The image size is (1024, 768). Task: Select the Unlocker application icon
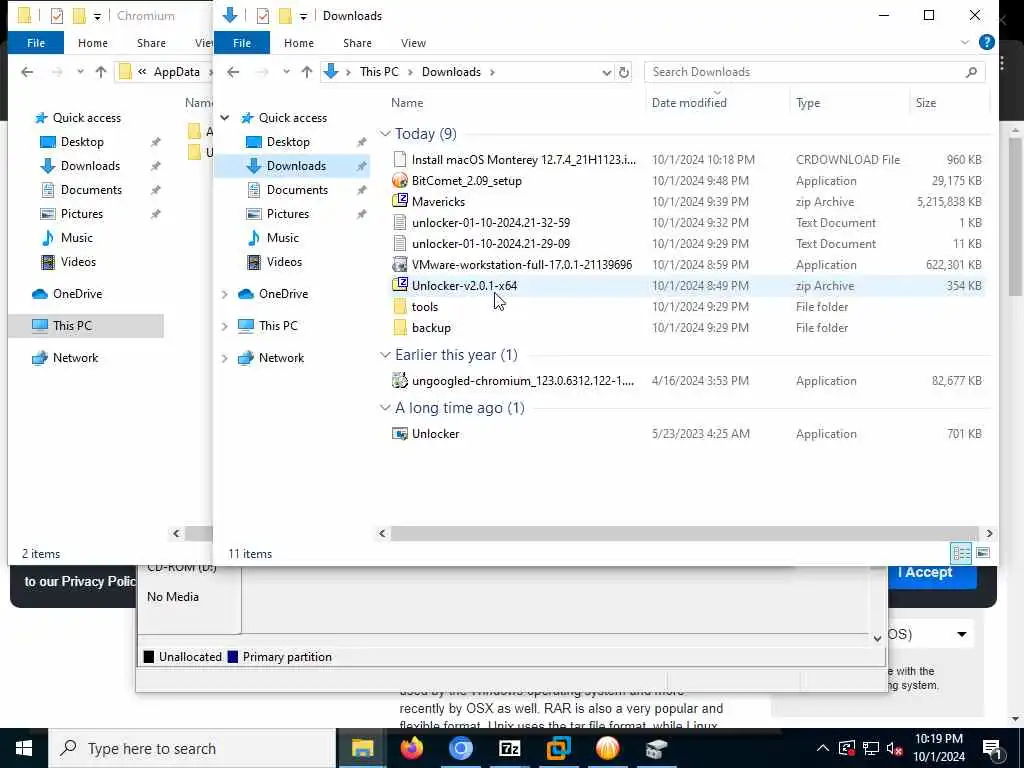[x=400, y=434]
